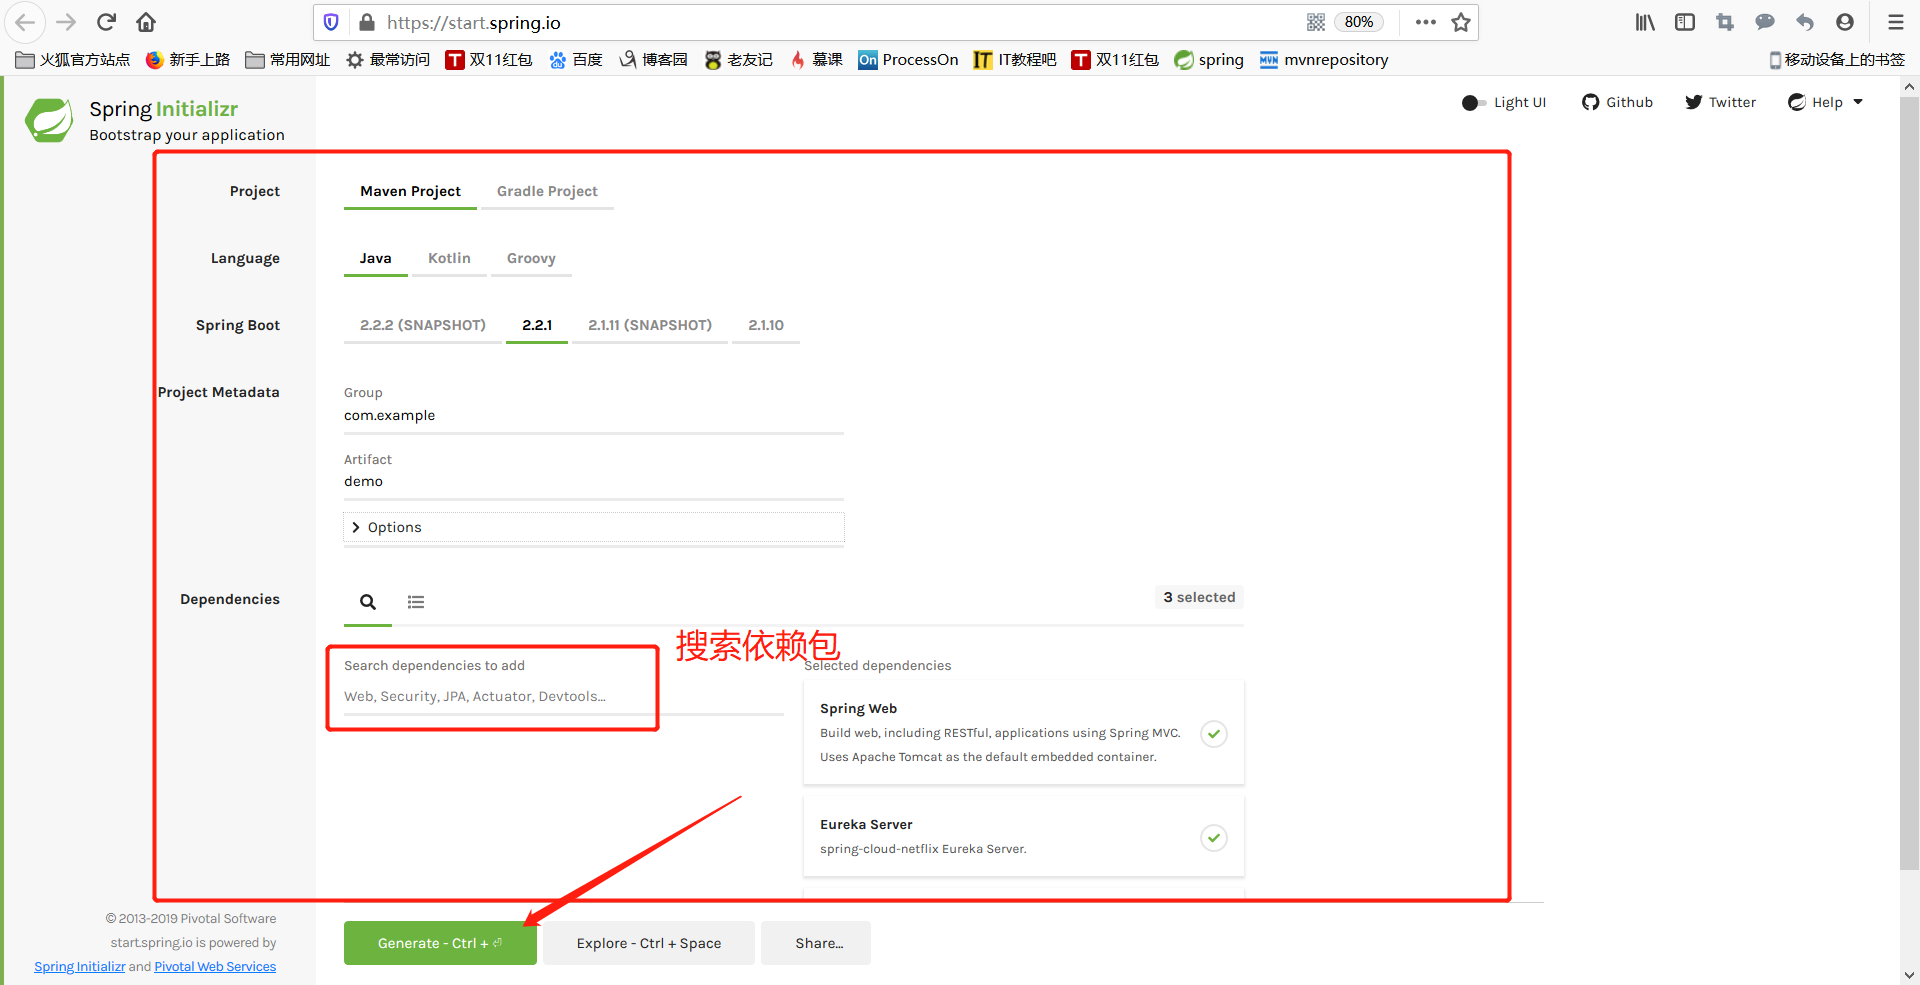Deselect the Spring Web dependency checkmark
The height and width of the screenshot is (985, 1920).
(x=1214, y=734)
